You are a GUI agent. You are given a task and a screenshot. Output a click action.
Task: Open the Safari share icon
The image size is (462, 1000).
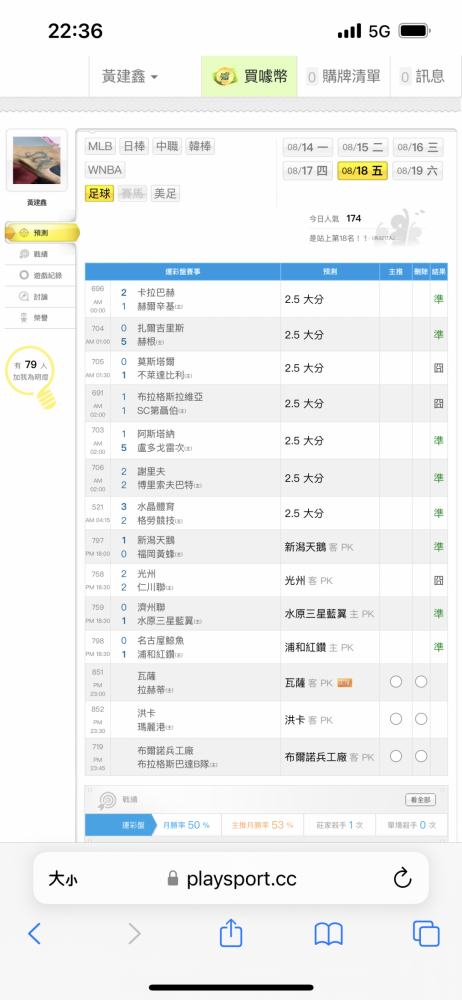click(231, 933)
